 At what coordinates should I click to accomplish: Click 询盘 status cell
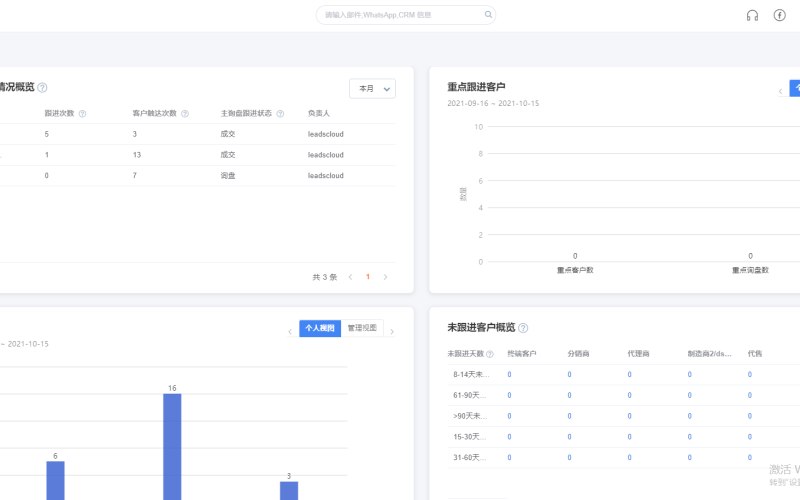click(x=228, y=176)
